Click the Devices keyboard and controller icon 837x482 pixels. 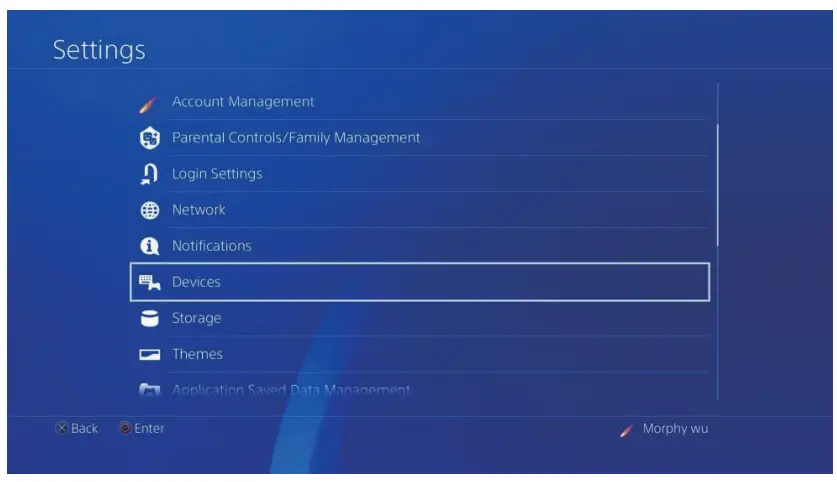149,282
